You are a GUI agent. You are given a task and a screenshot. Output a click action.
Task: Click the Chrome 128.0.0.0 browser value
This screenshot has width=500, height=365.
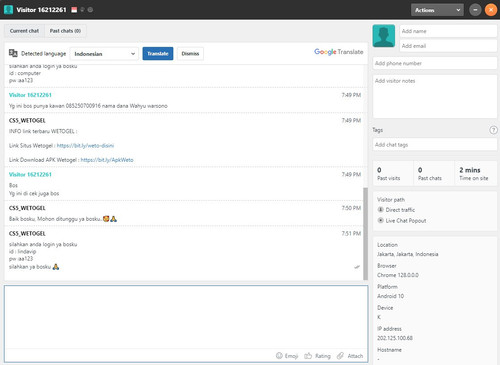(x=398, y=275)
